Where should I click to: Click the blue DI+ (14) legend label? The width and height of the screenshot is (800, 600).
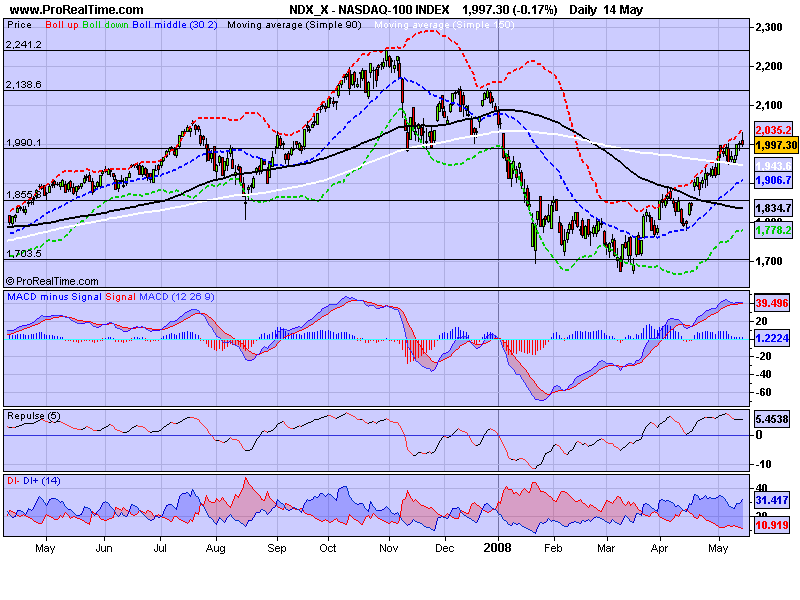pyautogui.click(x=41, y=480)
